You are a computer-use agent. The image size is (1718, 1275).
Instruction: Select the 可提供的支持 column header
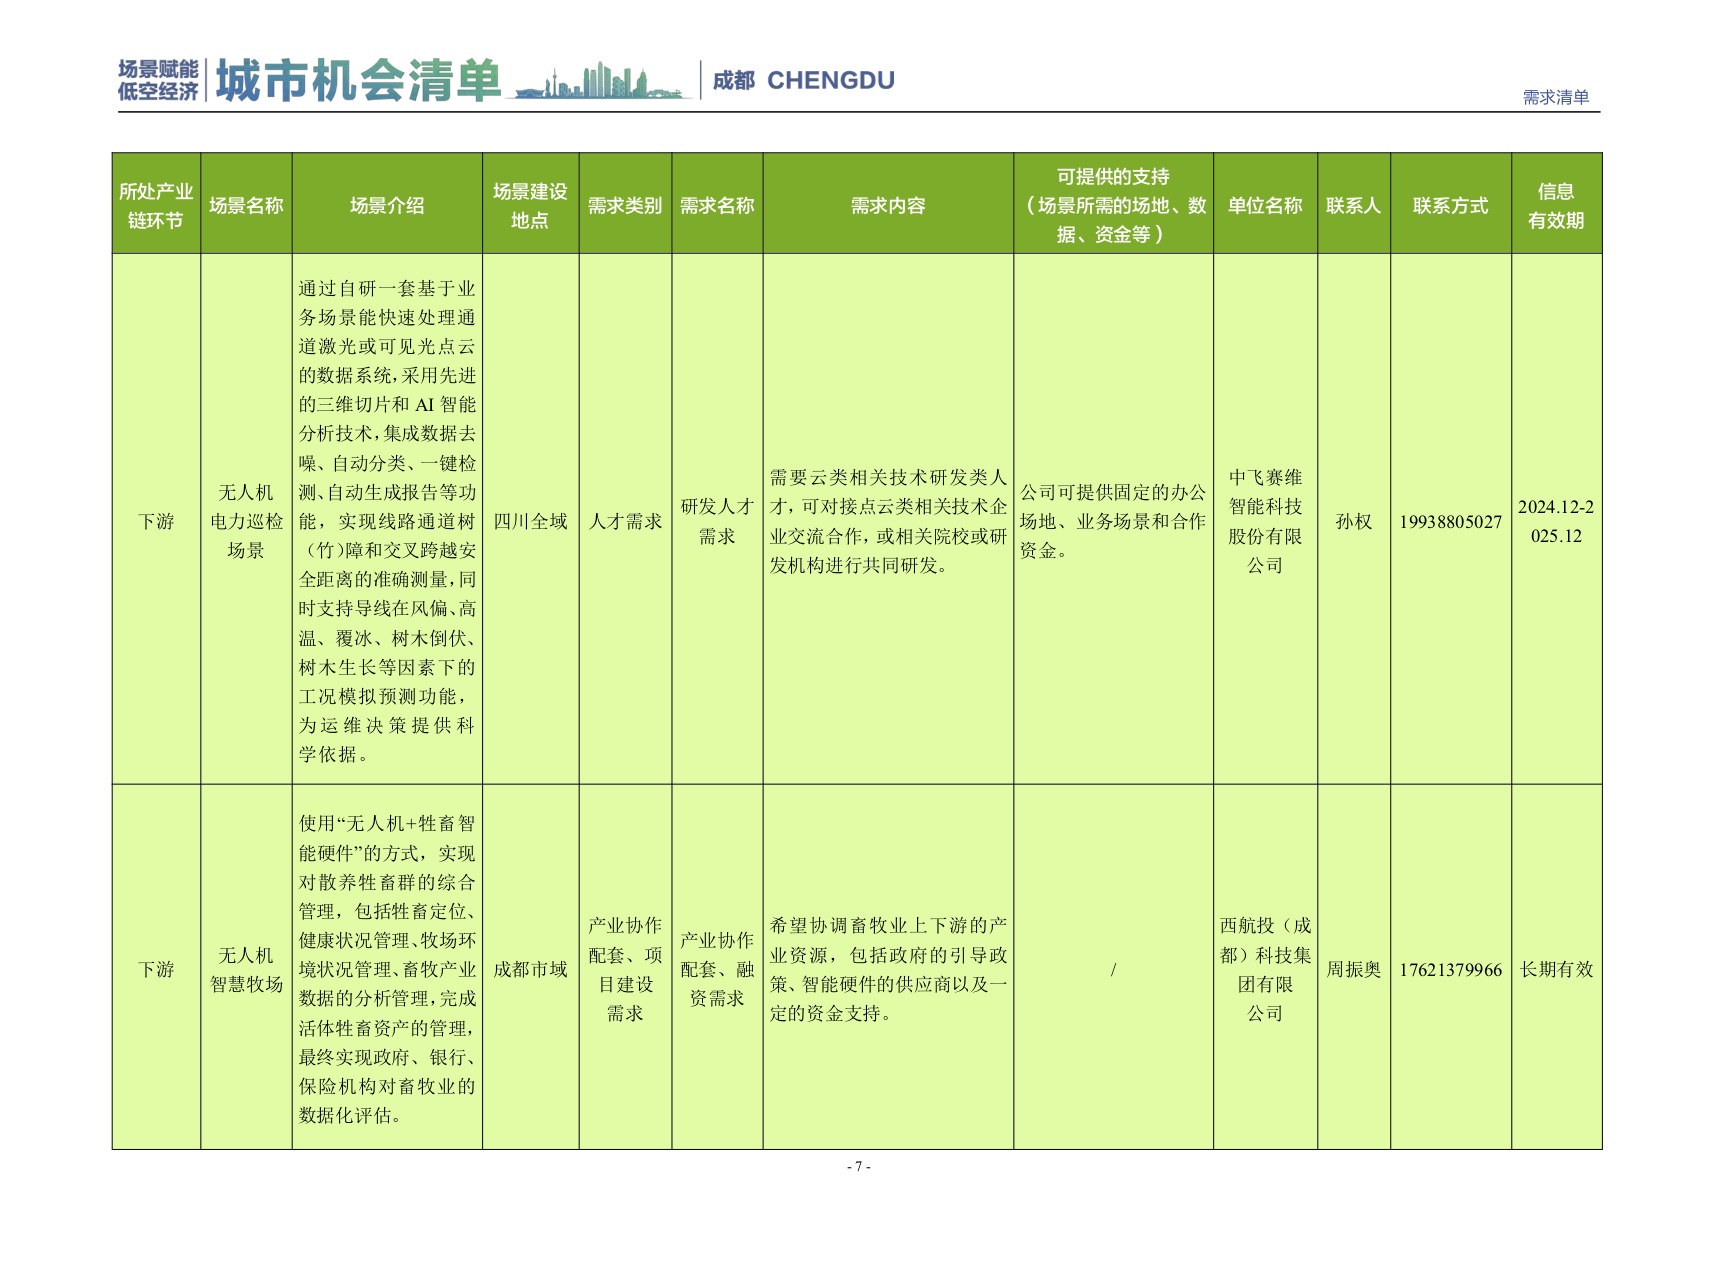pos(1113,205)
